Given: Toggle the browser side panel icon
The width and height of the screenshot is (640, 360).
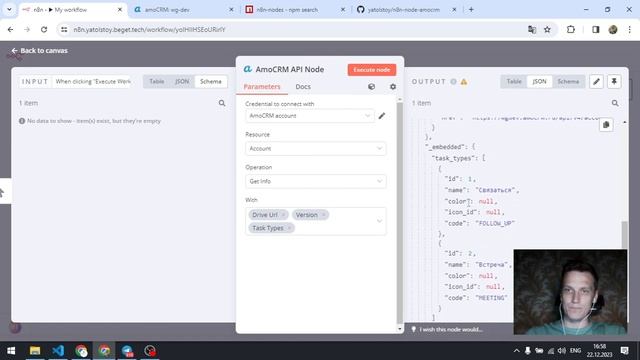Looking at the screenshot, I should (x=596, y=30).
